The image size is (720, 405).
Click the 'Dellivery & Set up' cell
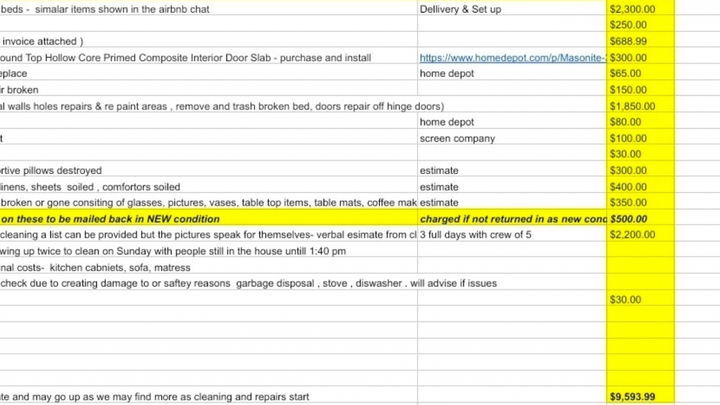[x=512, y=9]
